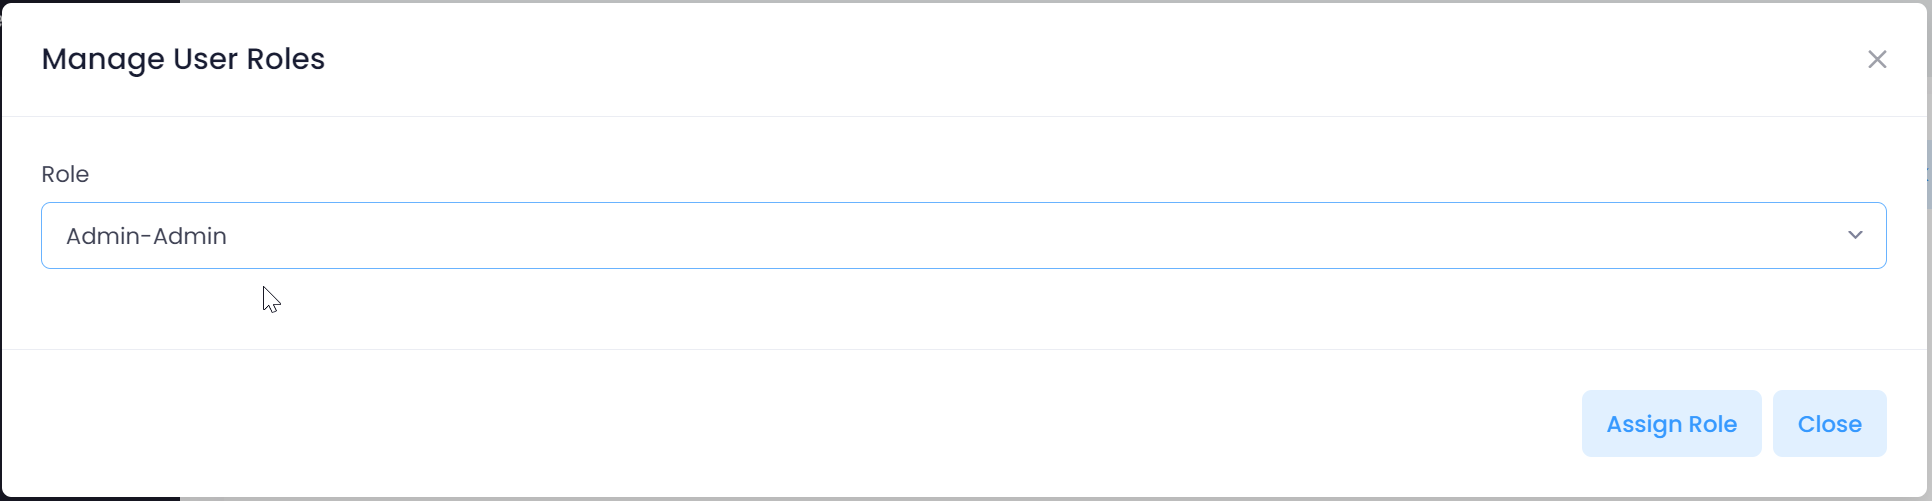
Task: Click the Manage User Roles dialog title
Action: coord(183,59)
